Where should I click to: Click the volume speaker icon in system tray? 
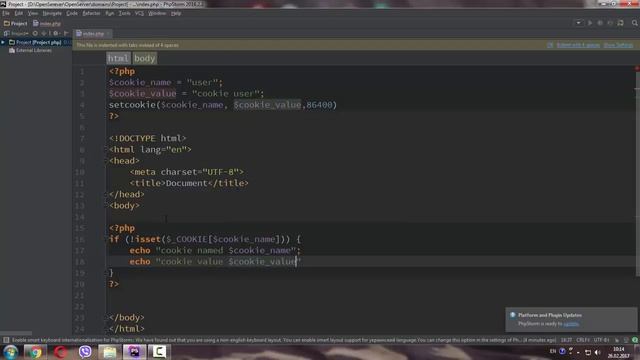coord(598,352)
